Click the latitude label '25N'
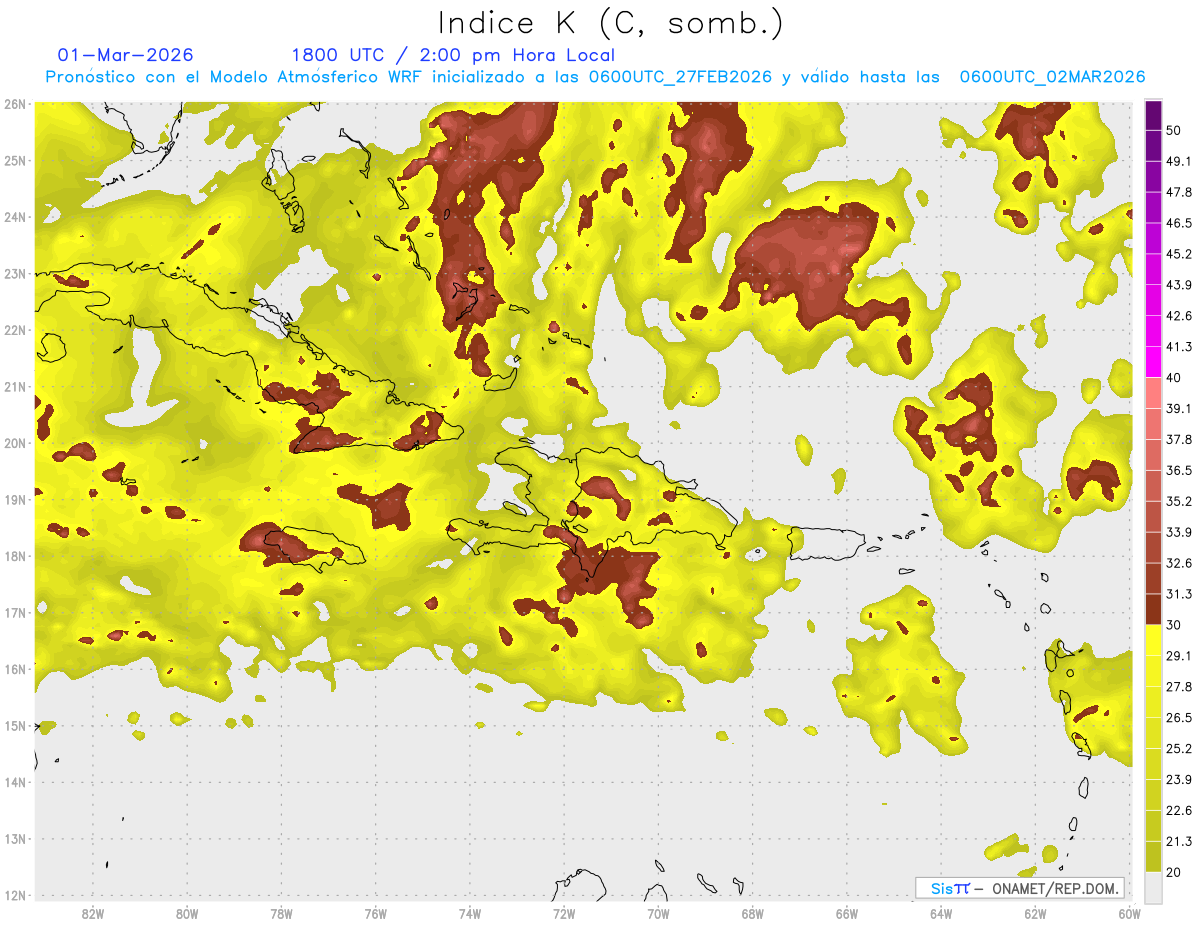 [x=15, y=161]
